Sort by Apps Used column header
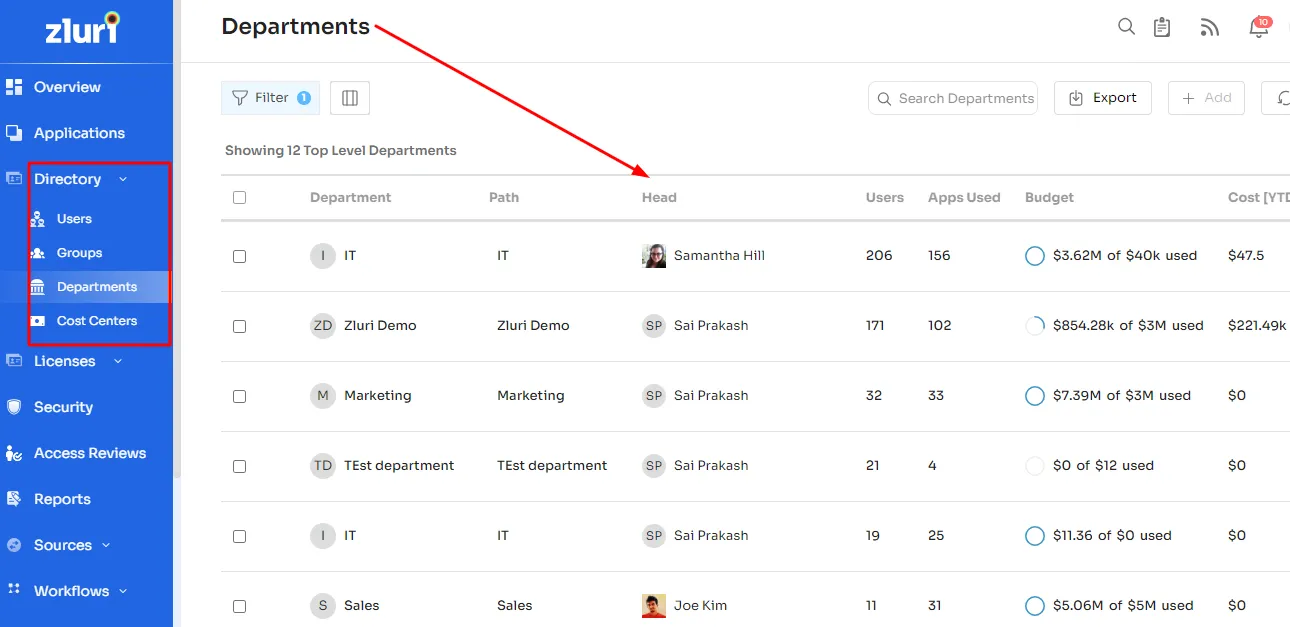Viewport: 1290px width, 627px height. click(964, 198)
